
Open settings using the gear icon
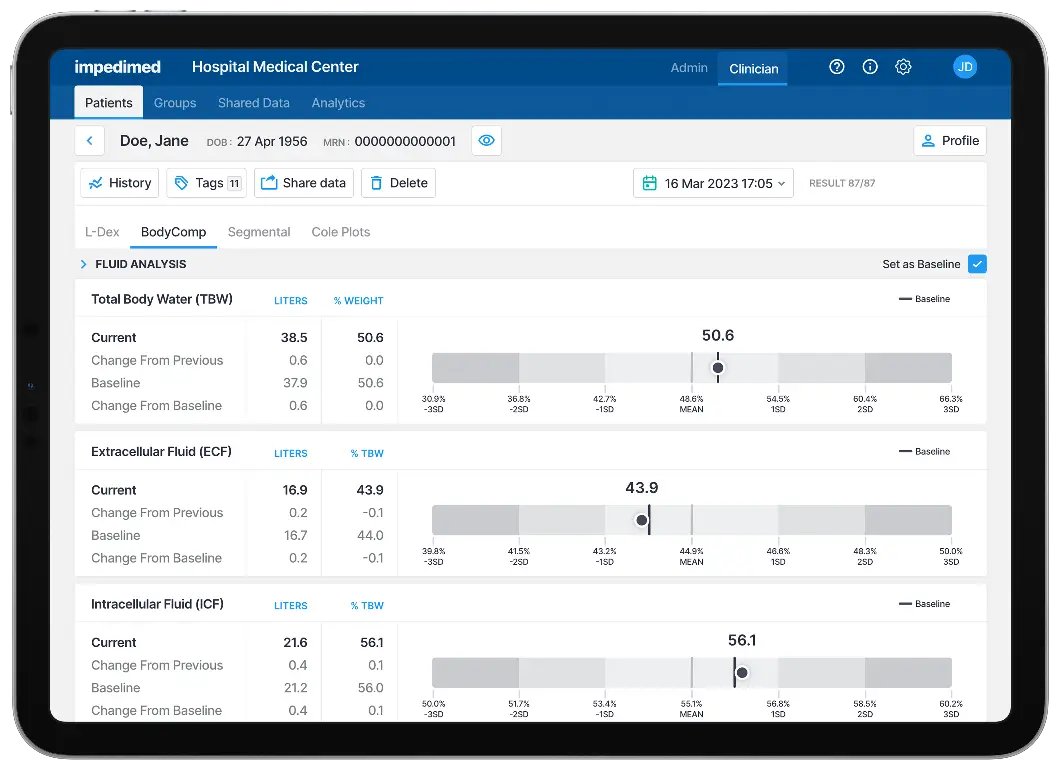point(903,67)
